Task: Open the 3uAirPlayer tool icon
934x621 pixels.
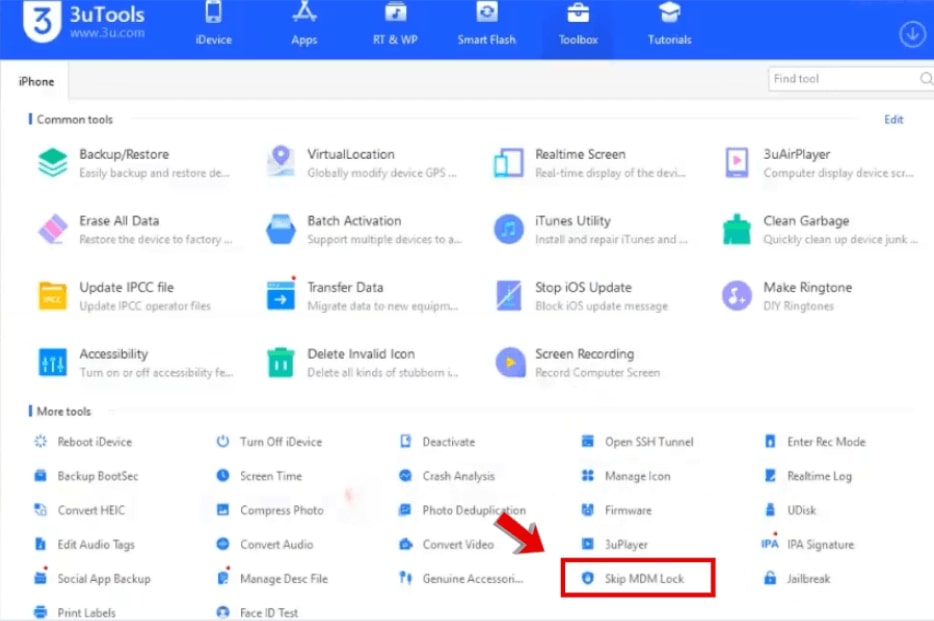Action: 737,163
